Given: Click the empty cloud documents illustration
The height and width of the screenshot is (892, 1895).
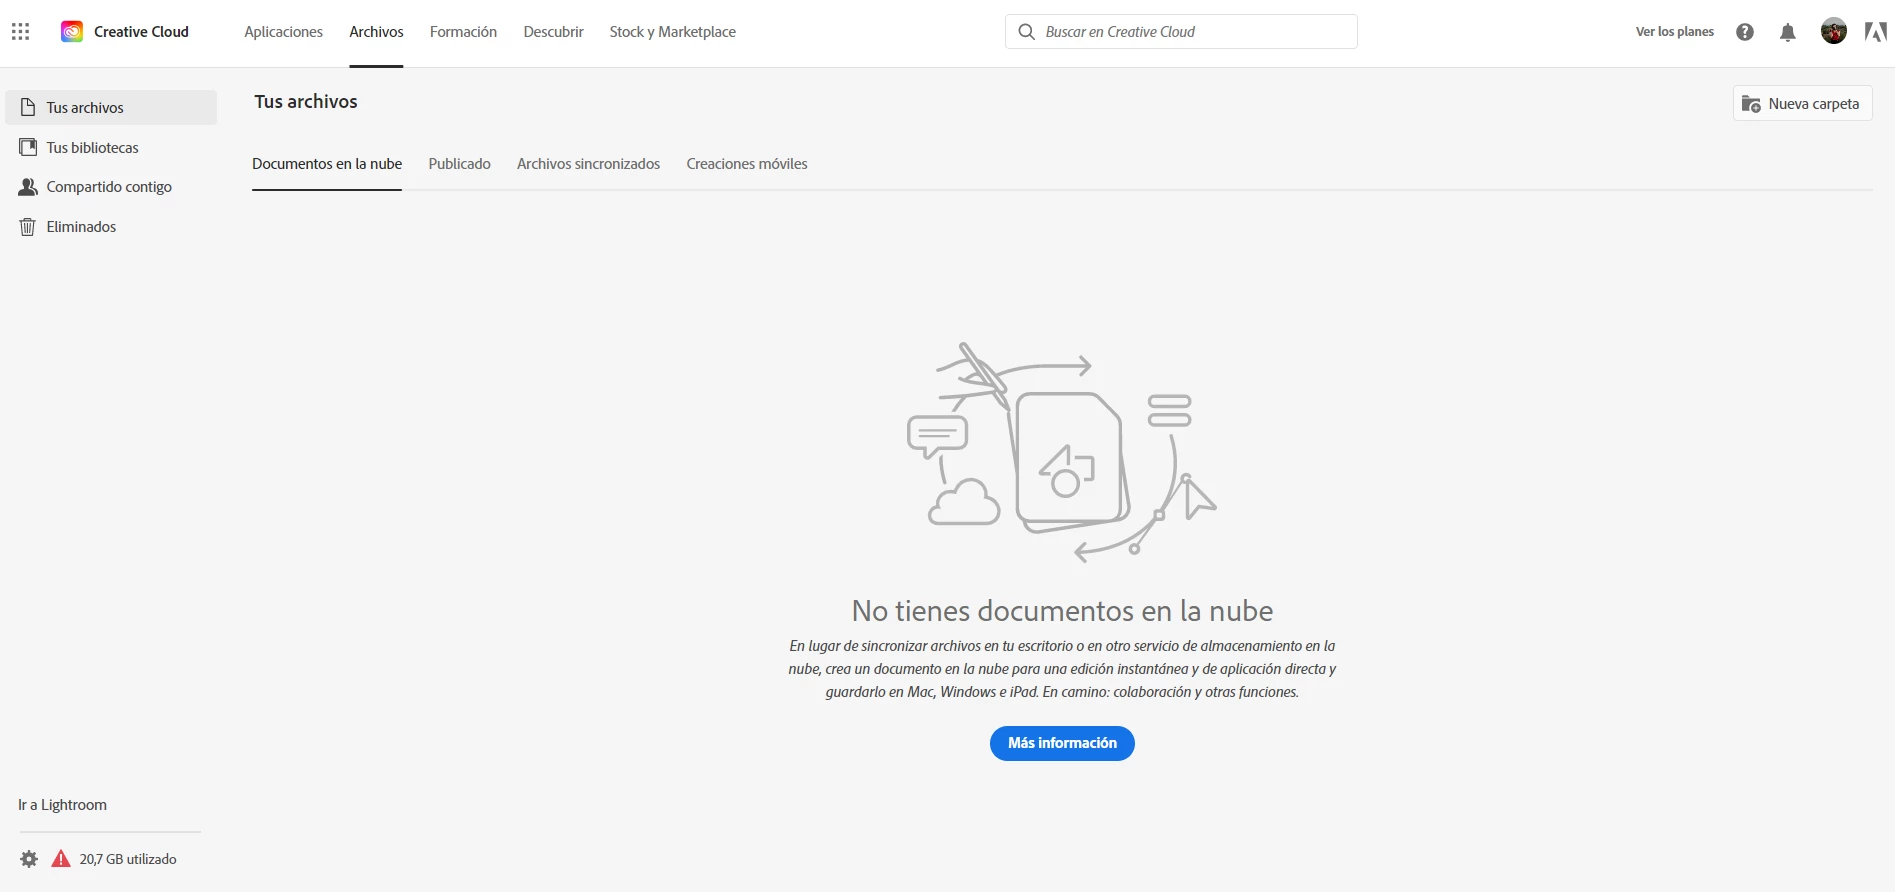Looking at the screenshot, I should [x=1061, y=452].
